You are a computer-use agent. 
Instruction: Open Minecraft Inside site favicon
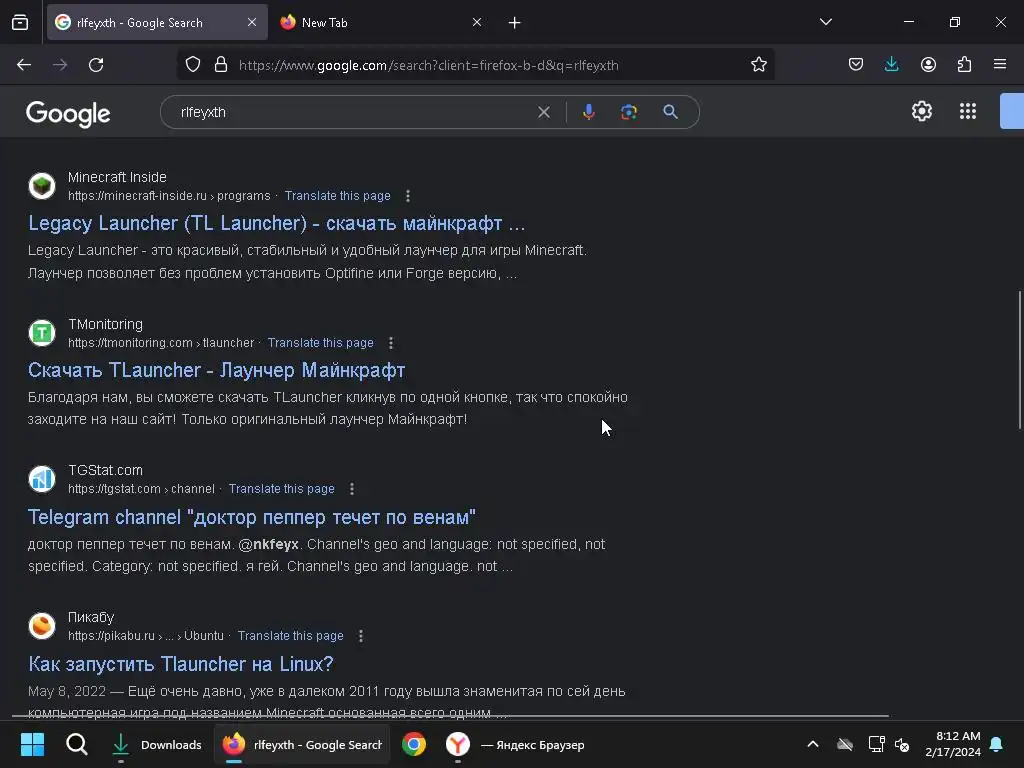(42, 186)
